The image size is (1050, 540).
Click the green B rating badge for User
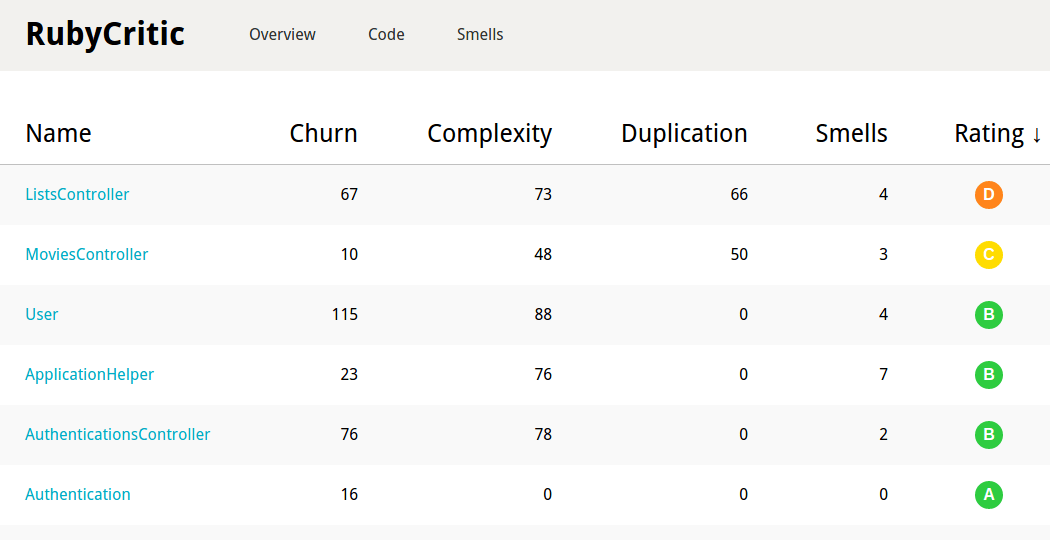tap(988, 315)
